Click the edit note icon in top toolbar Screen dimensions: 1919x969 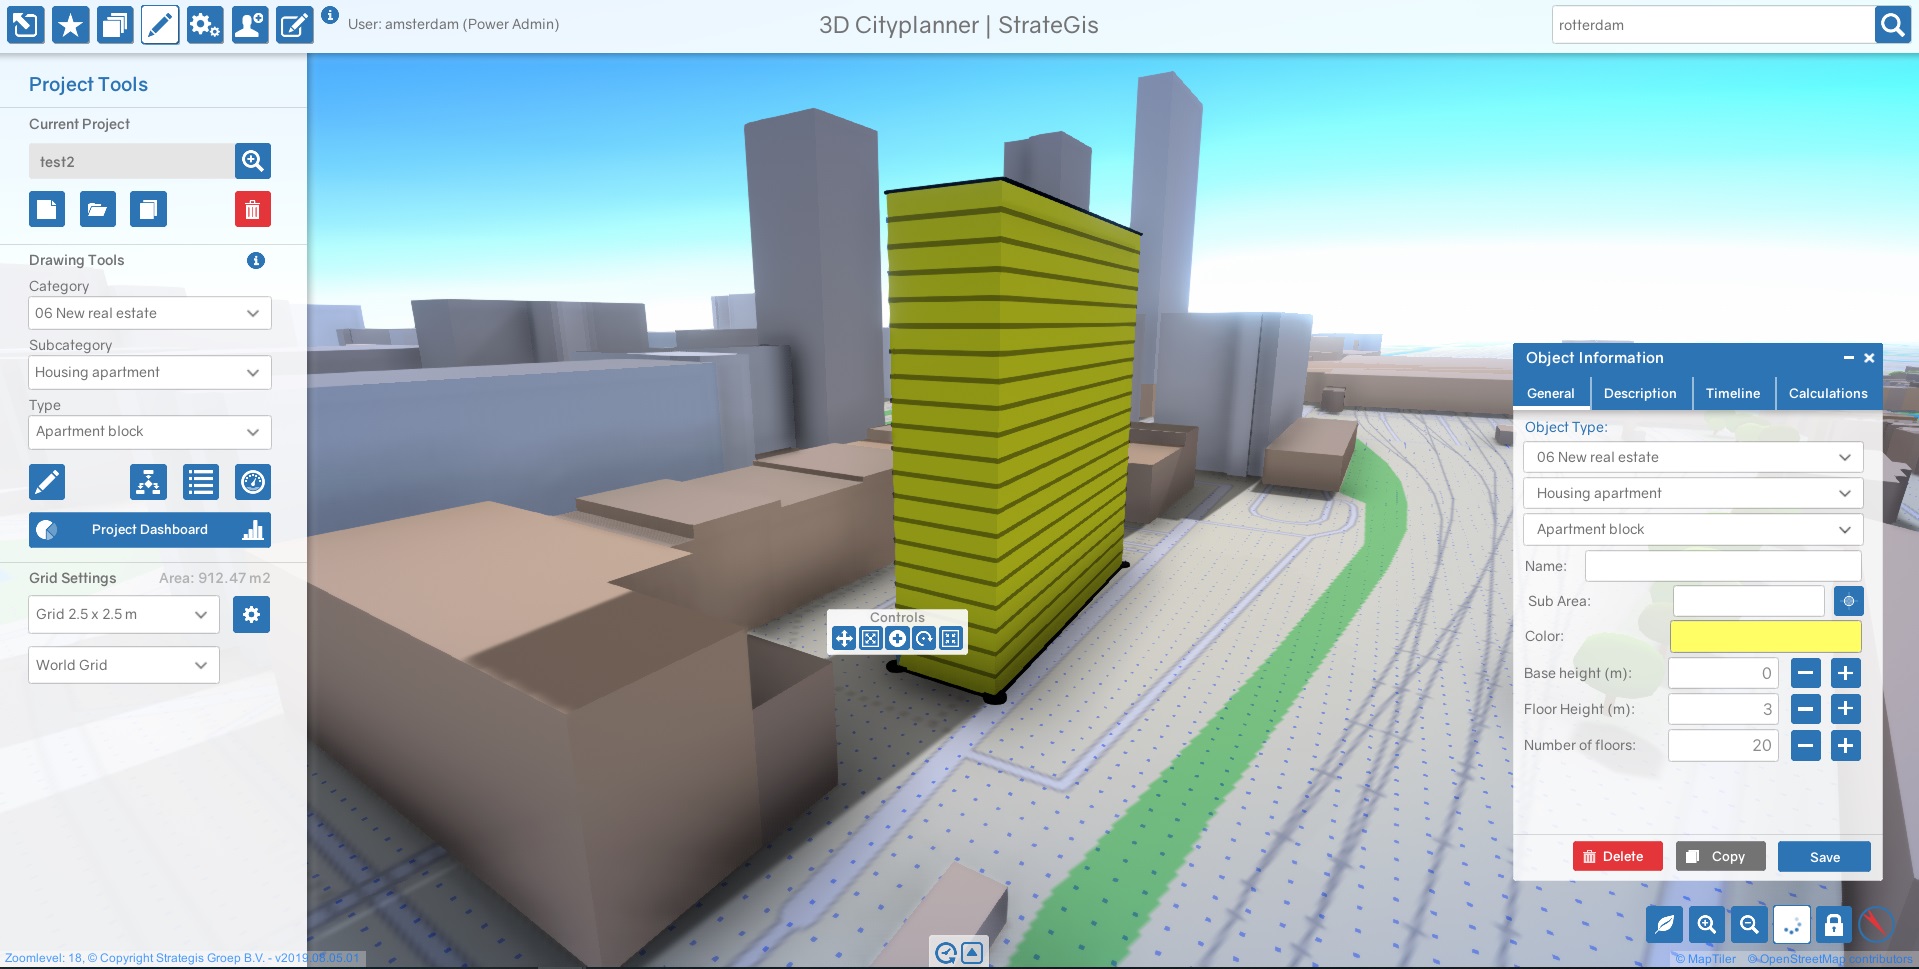(294, 25)
